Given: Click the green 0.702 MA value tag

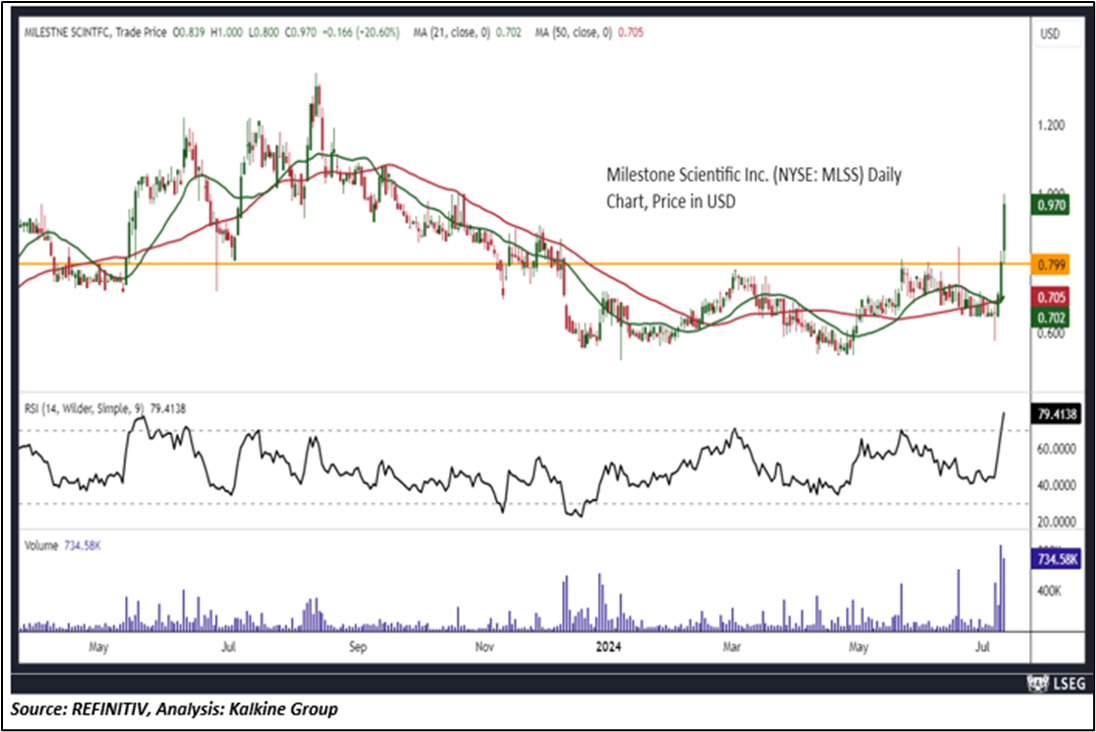Looking at the screenshot, I should [x=1051, y=317].
